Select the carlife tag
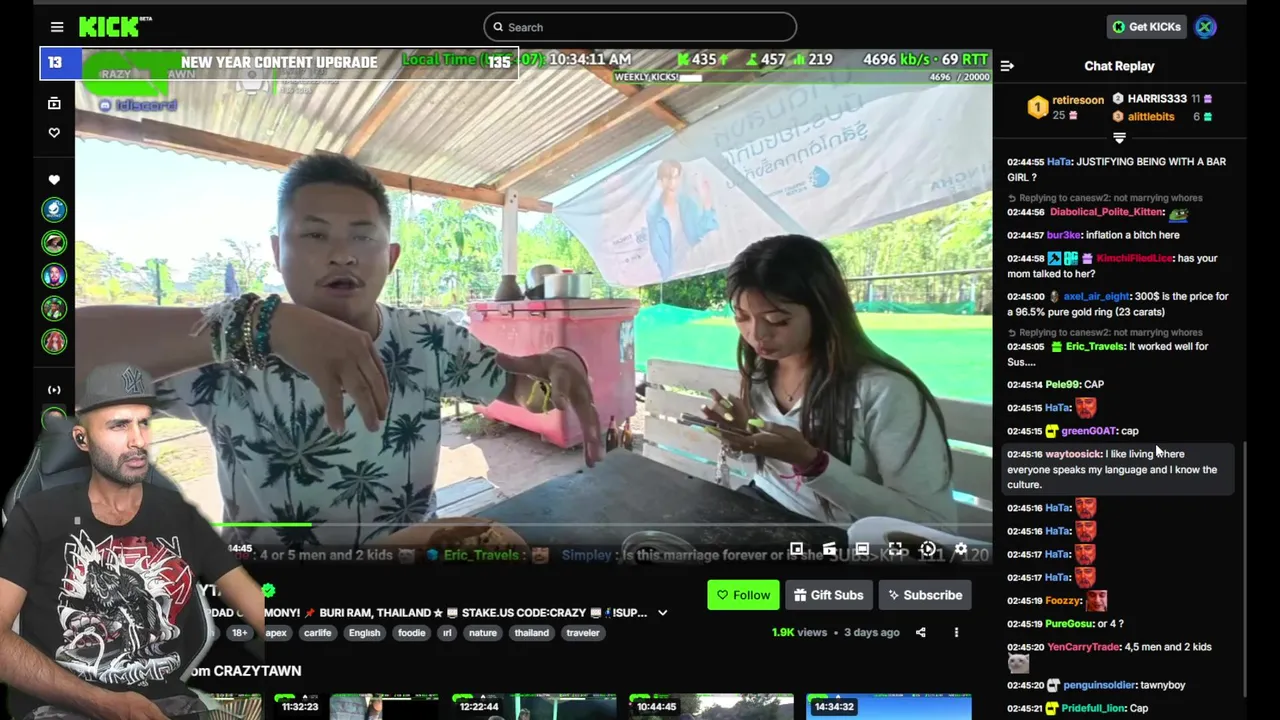Screen dimensions: 1280x720 (x=317, y=633)
